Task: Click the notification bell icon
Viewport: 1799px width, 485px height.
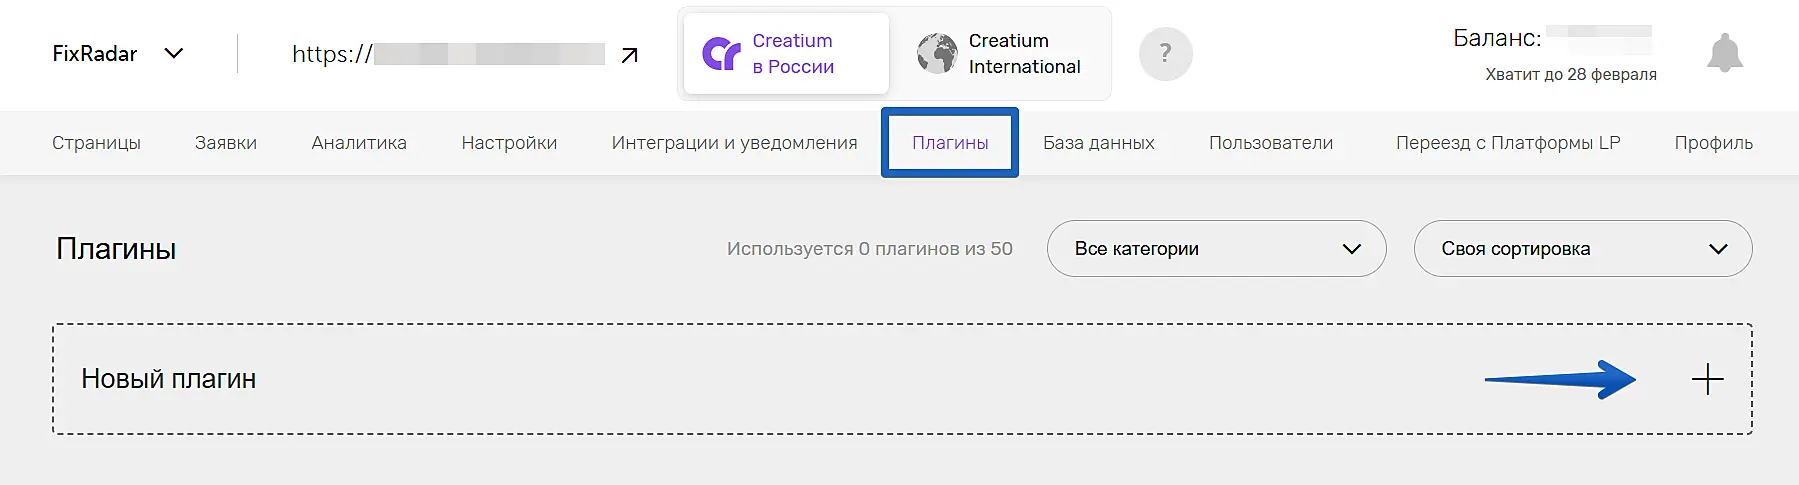Action: 1724,54
